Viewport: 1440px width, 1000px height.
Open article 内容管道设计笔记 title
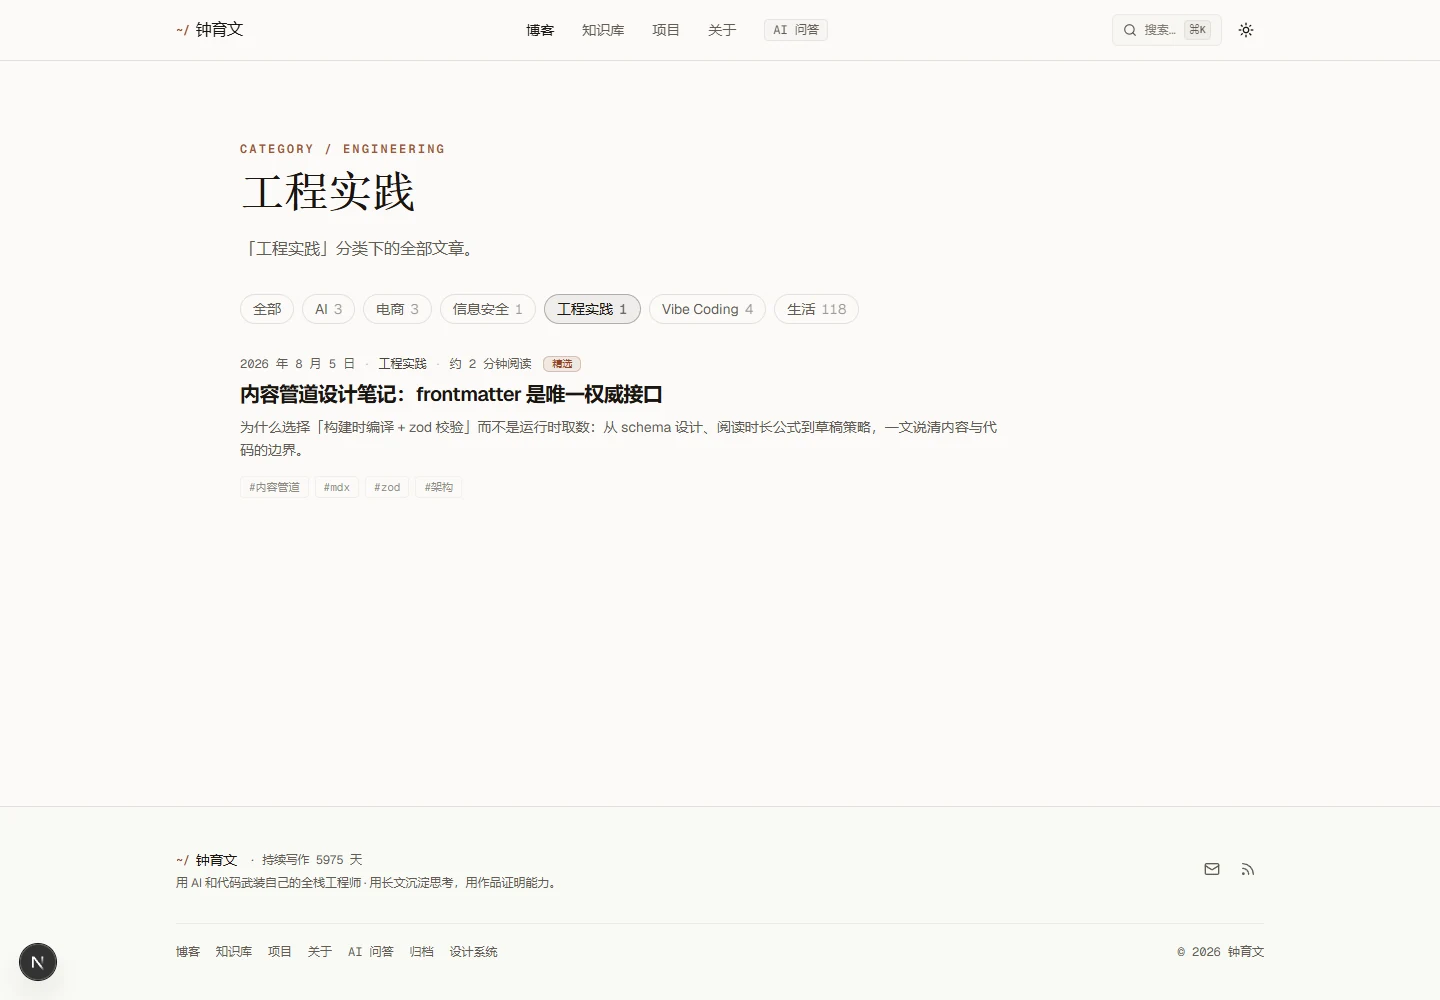tap(451, 394)
